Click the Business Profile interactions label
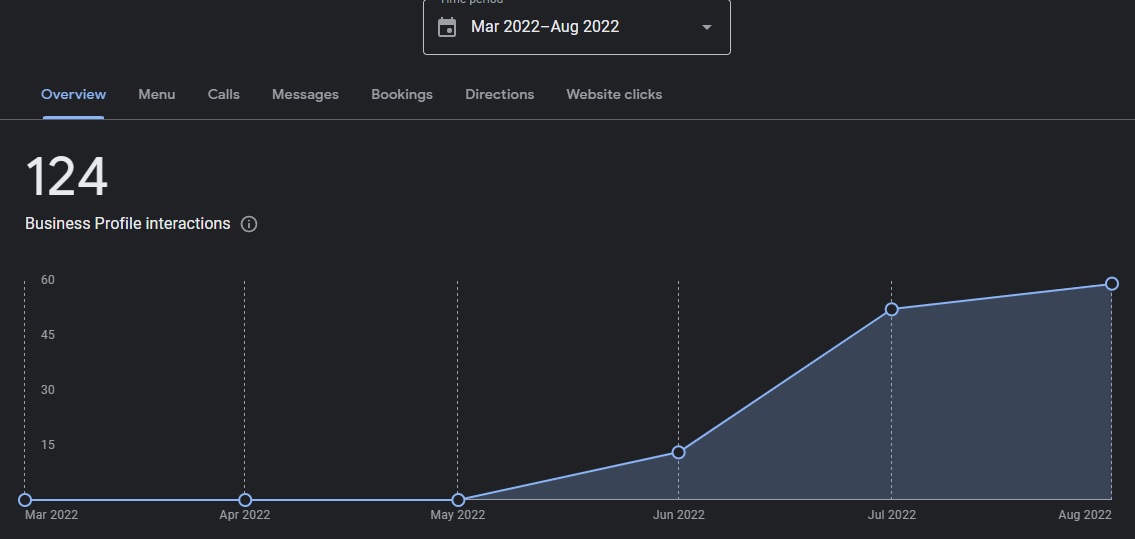 point(127,224)
